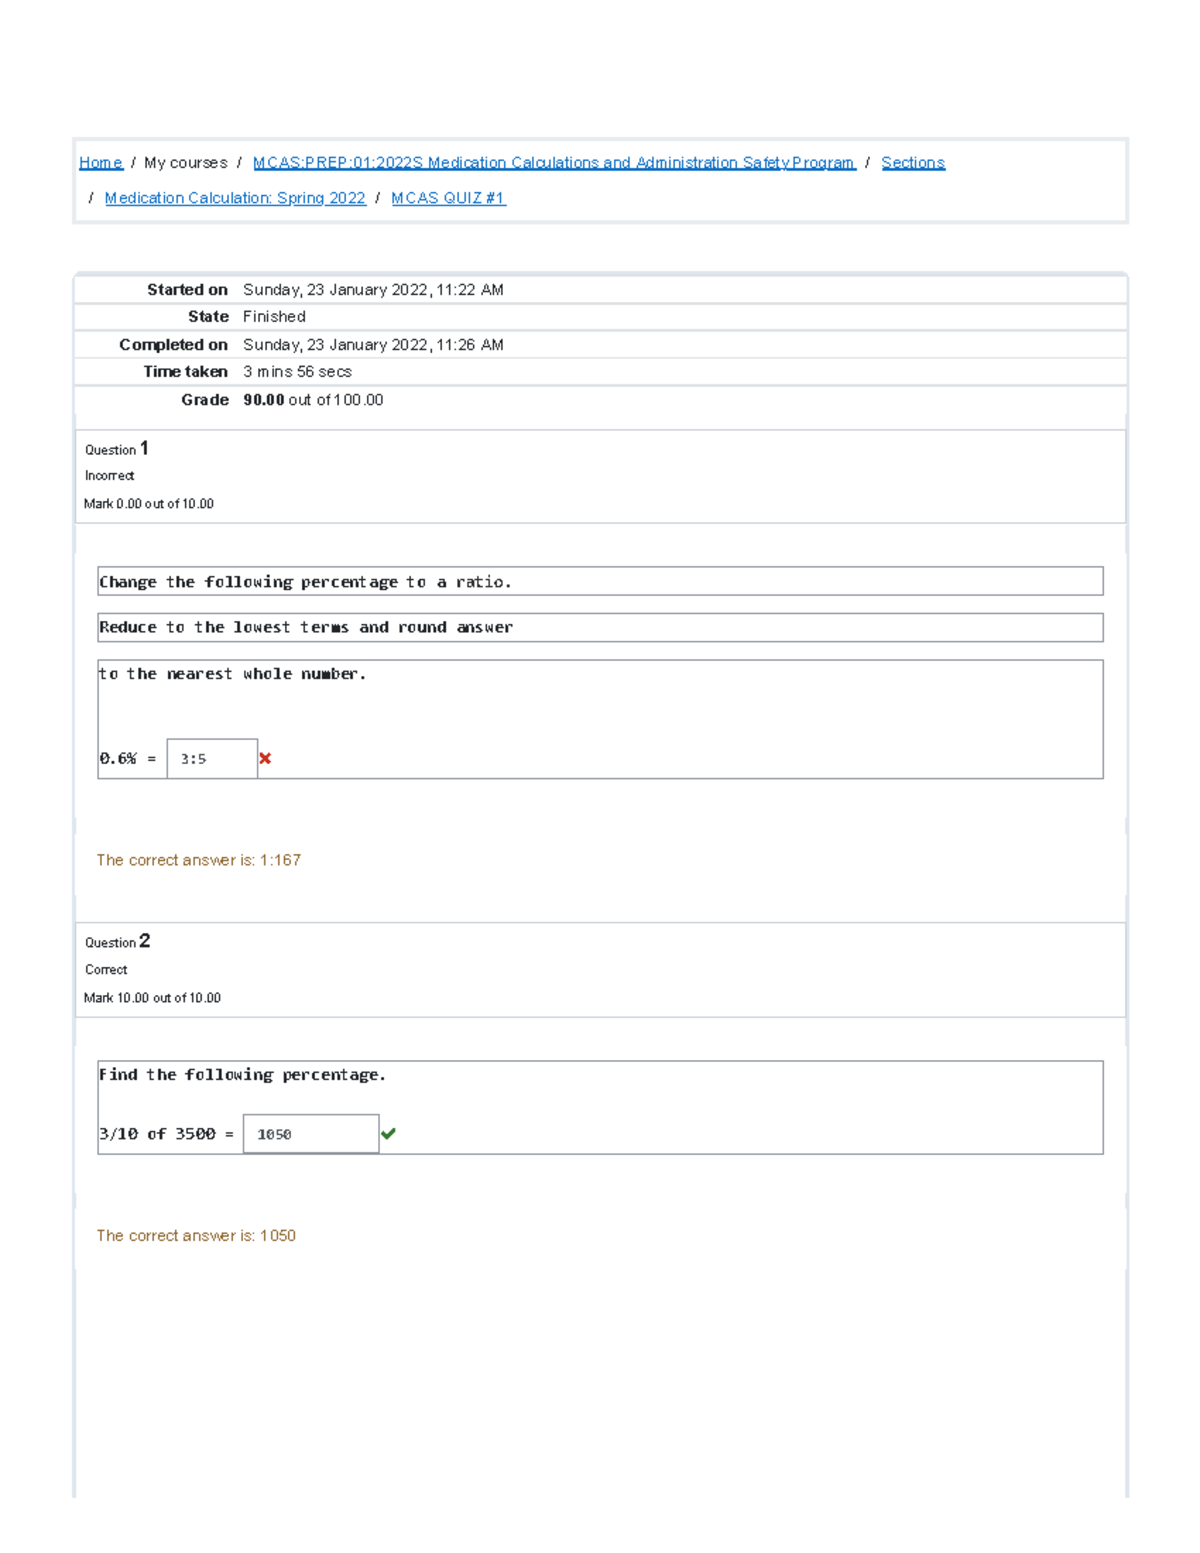Image resolution: width=1200 pixels, height=1553 pixels.
Task: Click the red X incorrect icon
Action: (x=265, y=759)
